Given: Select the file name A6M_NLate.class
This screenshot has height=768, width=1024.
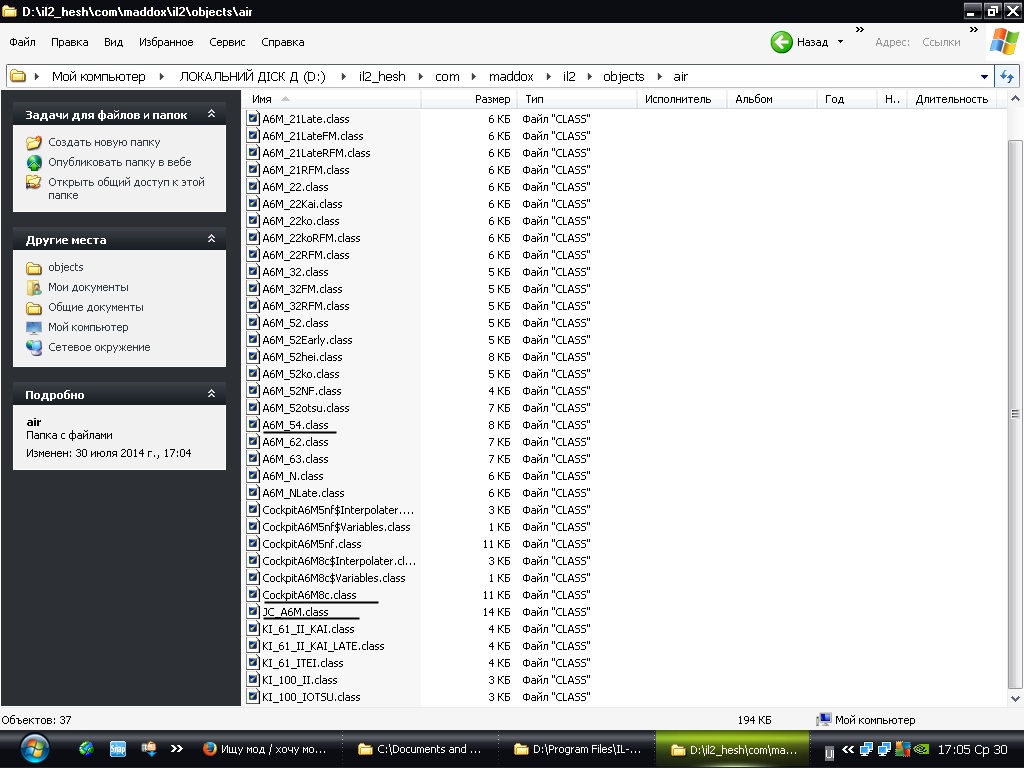Looking at the screenshot, I should [x=303, y=493].
